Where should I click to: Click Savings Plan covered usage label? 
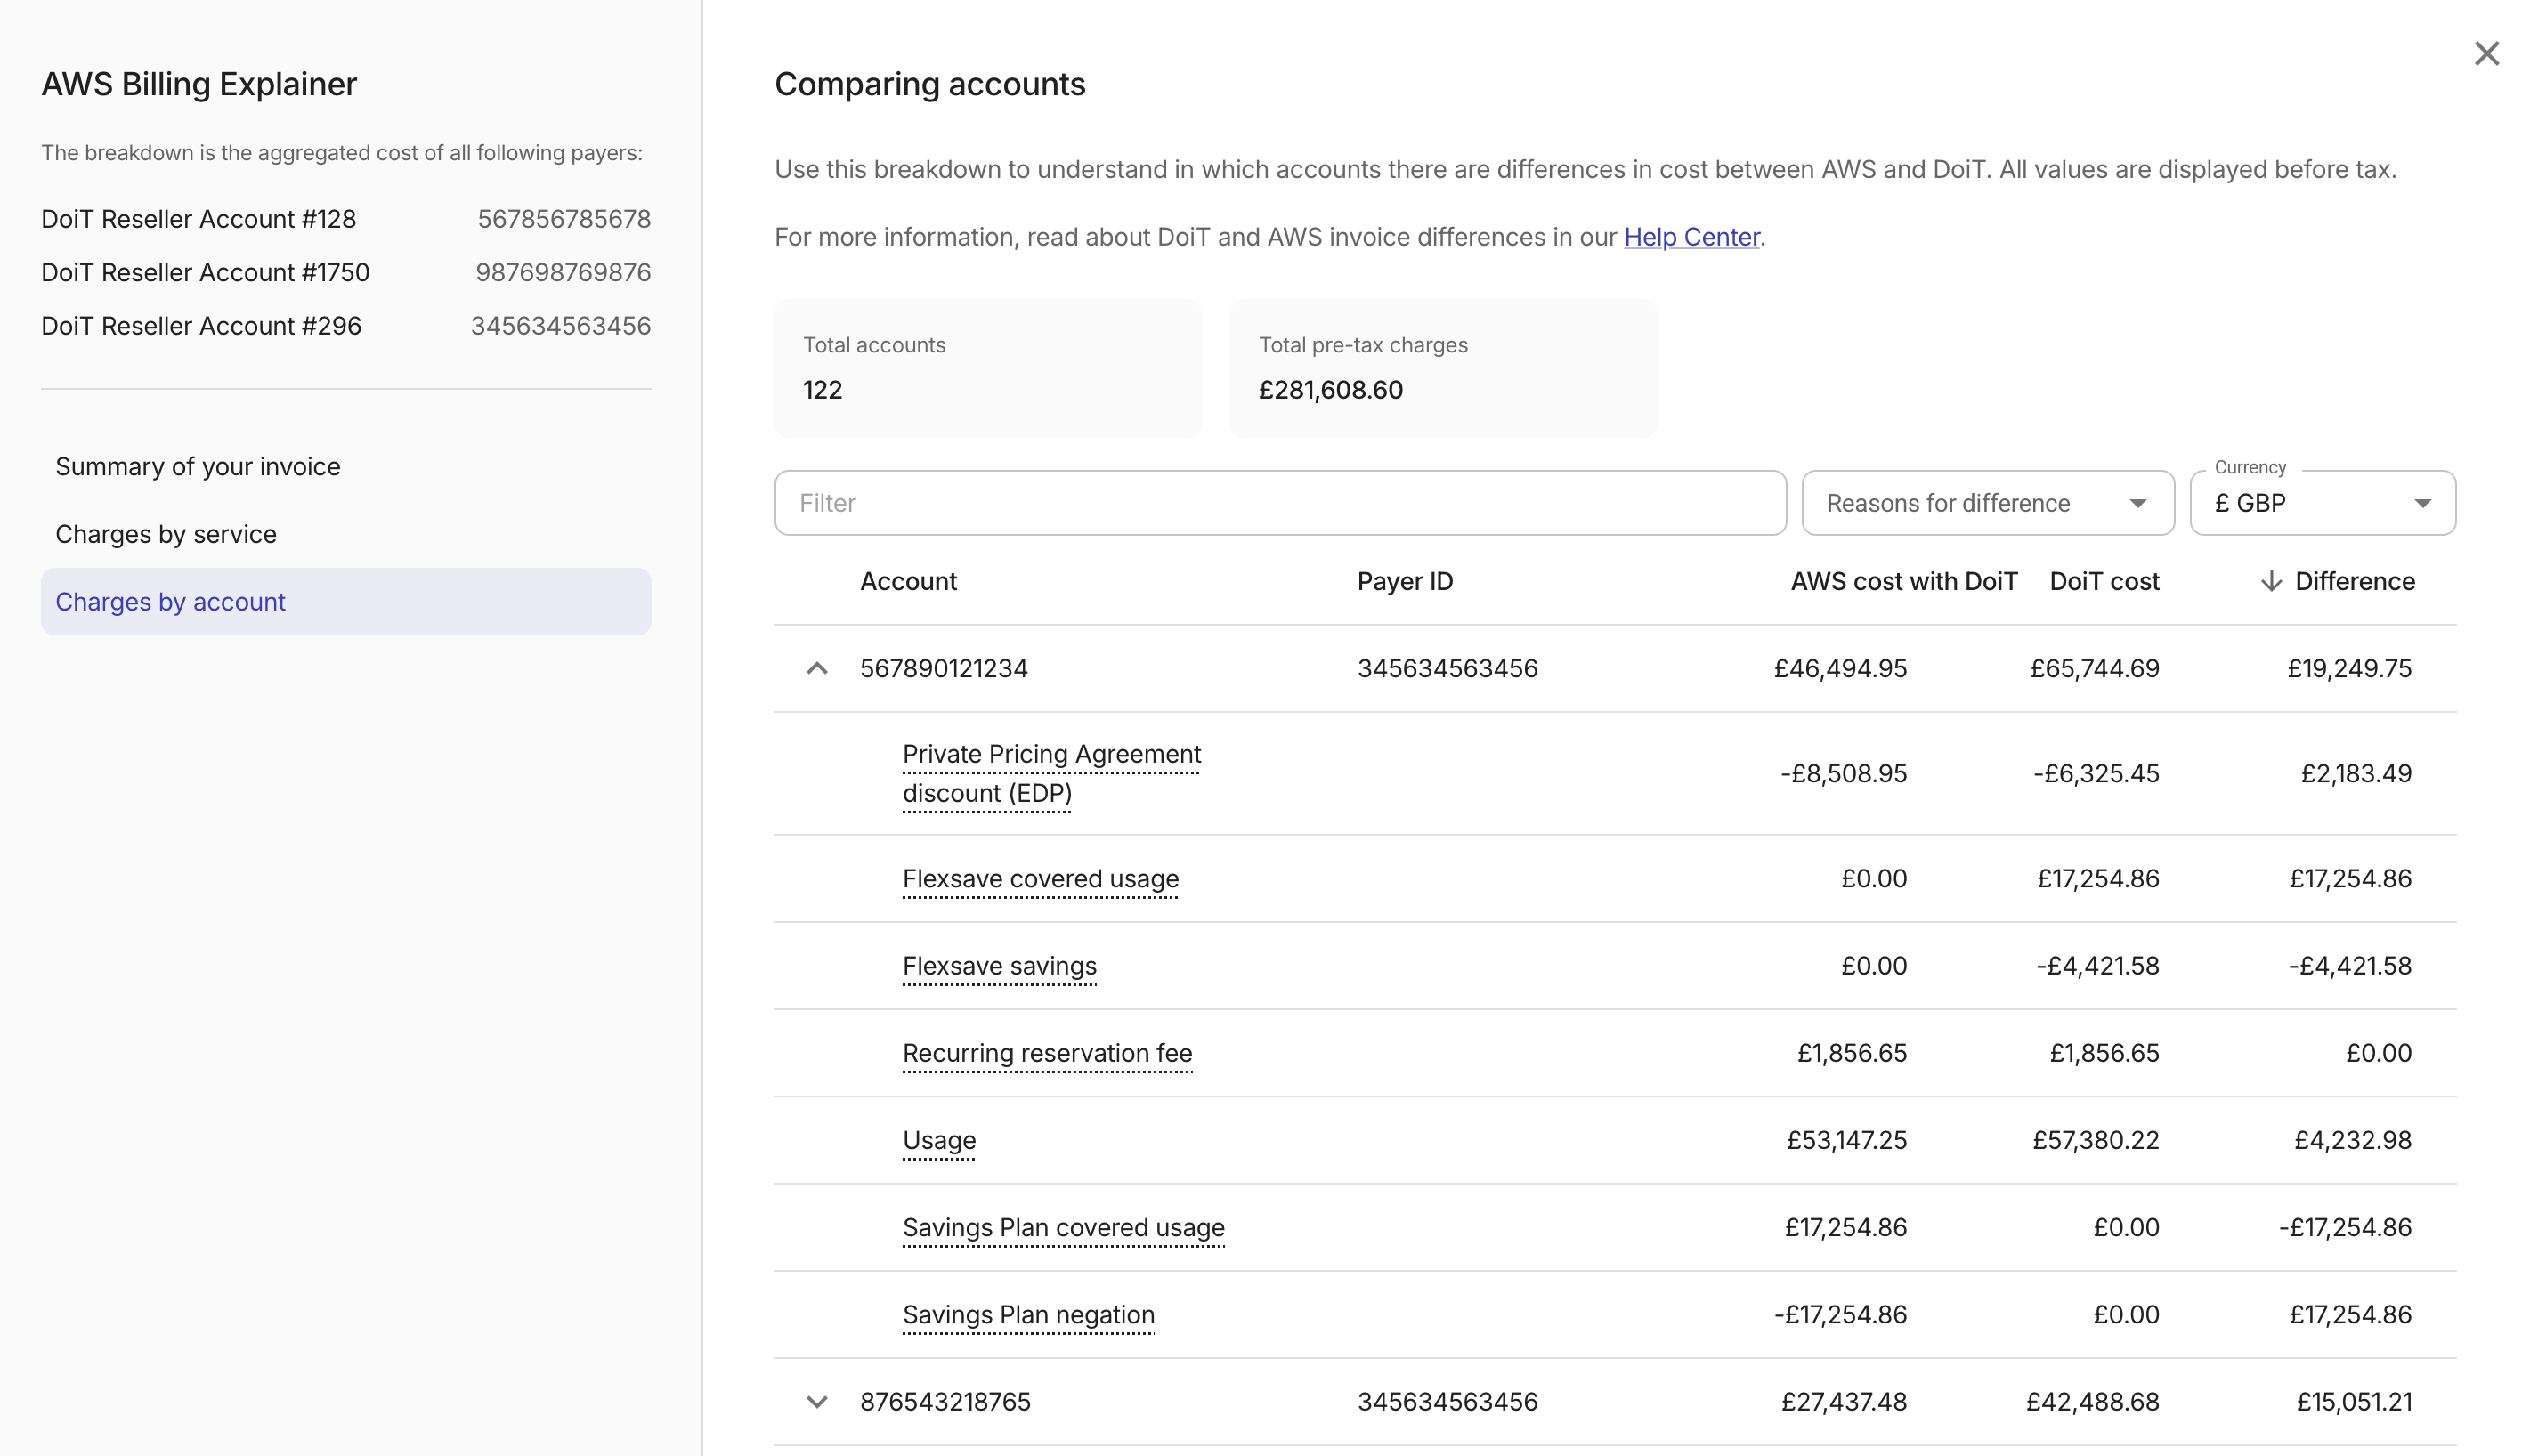click(1063, 1227)
